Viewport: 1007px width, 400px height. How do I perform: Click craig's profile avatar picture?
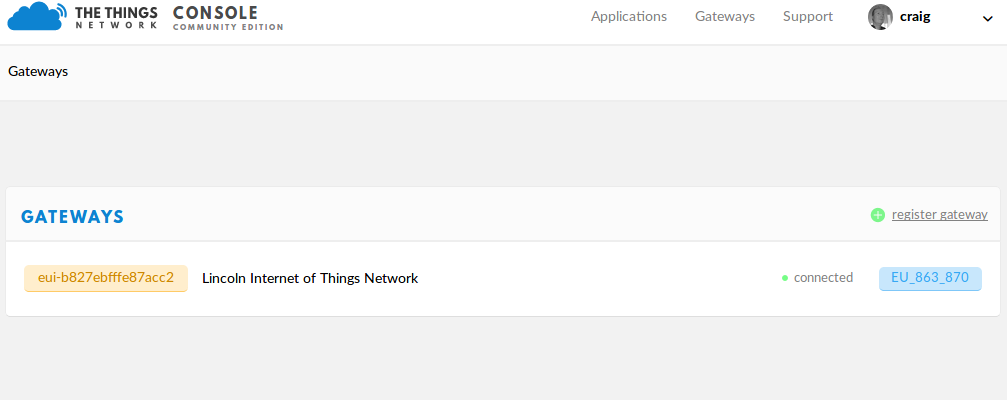coord(880,17)
